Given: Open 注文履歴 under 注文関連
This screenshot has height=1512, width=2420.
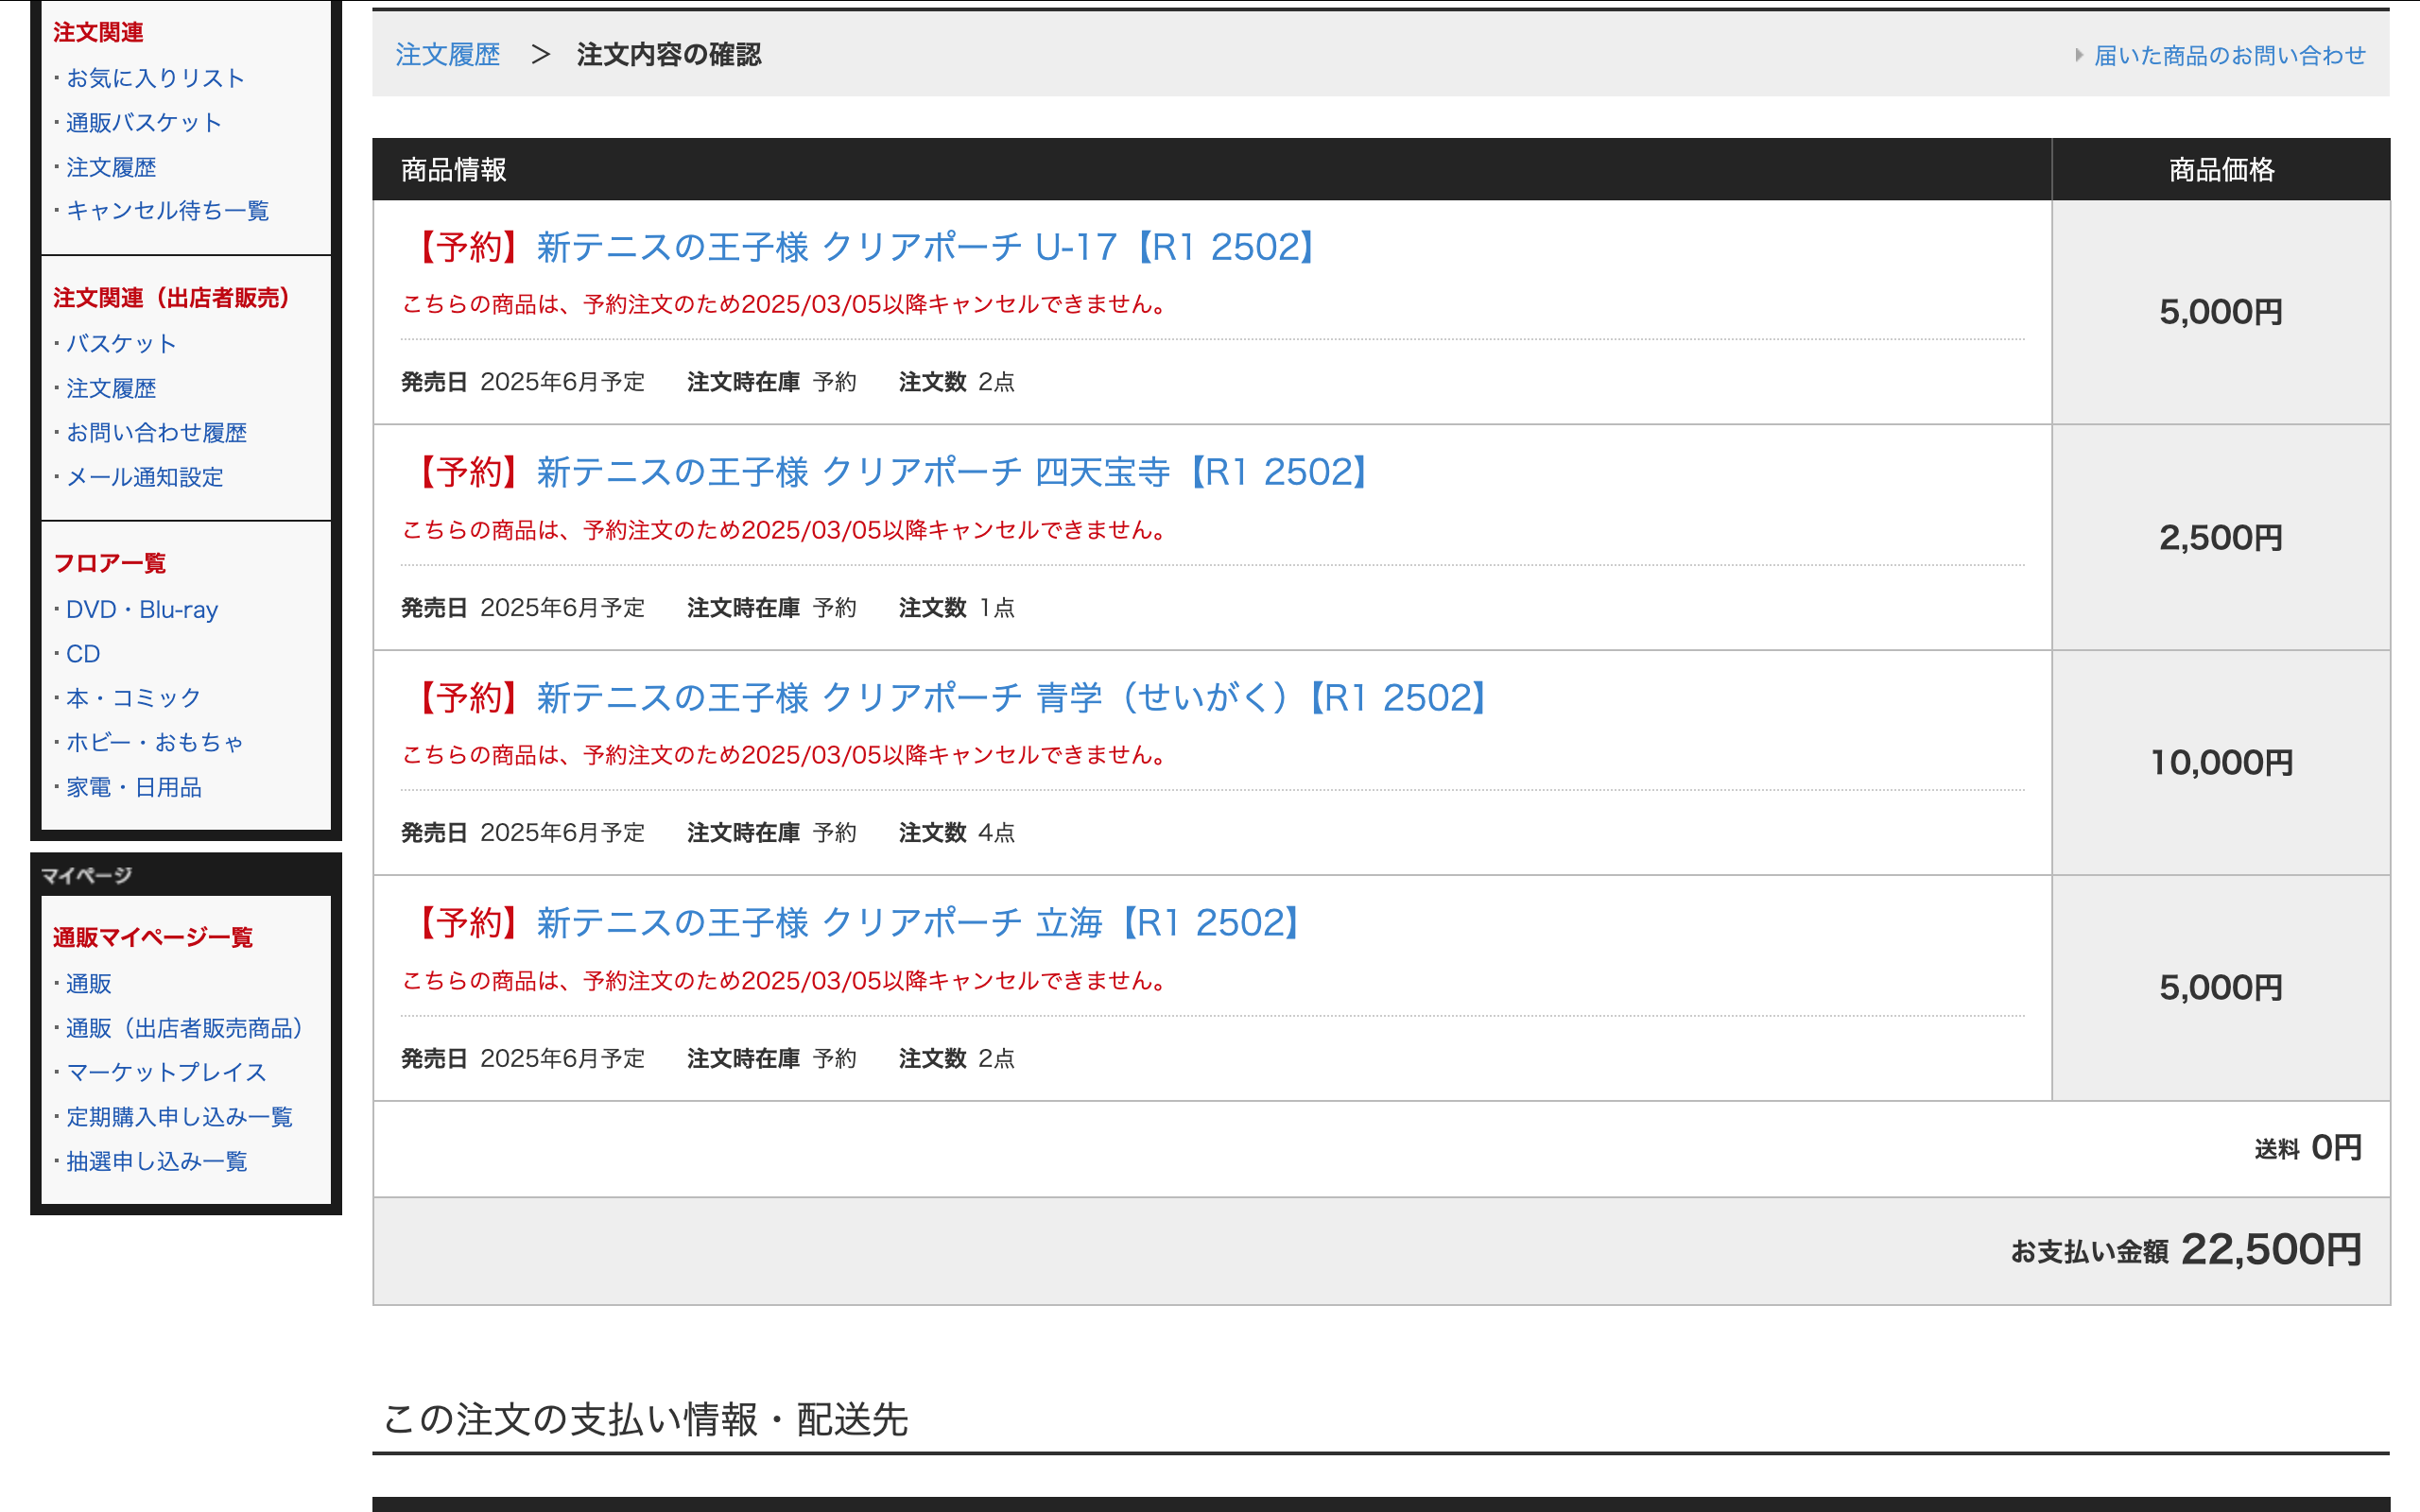Looking at the screenshot, I should (x=111, y=167).
